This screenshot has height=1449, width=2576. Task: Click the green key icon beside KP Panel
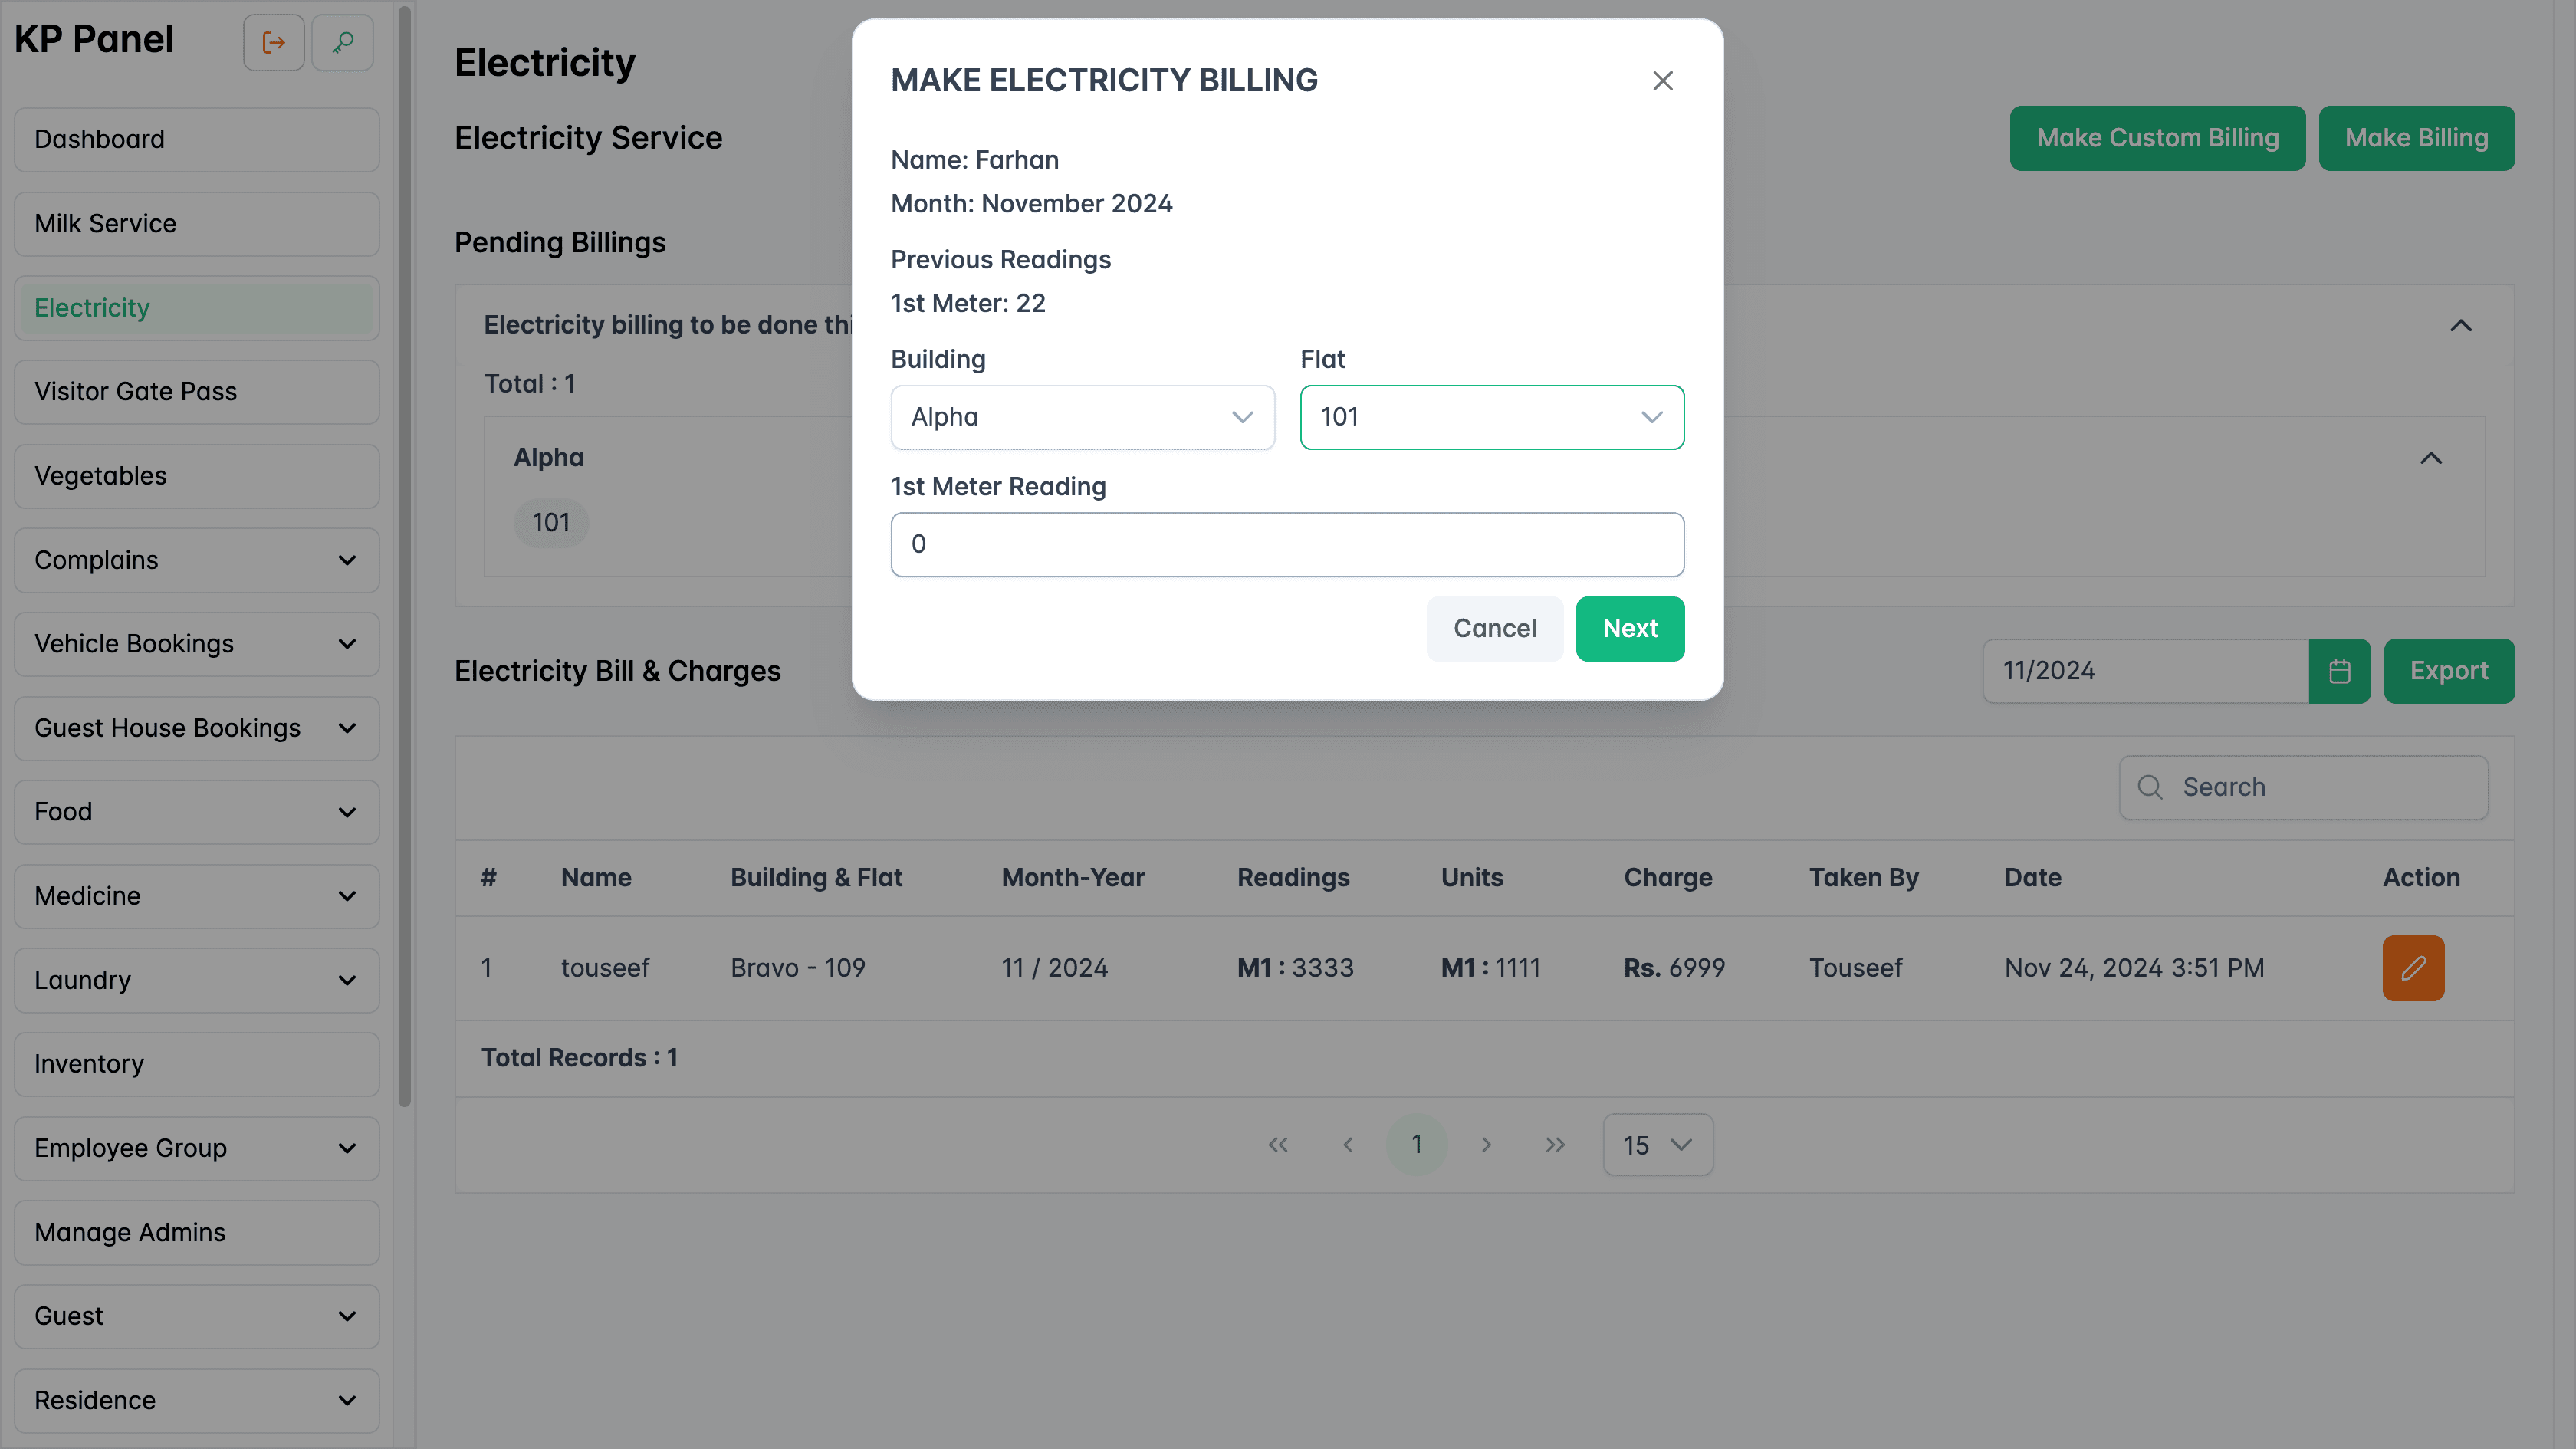(x=342, y=42)
